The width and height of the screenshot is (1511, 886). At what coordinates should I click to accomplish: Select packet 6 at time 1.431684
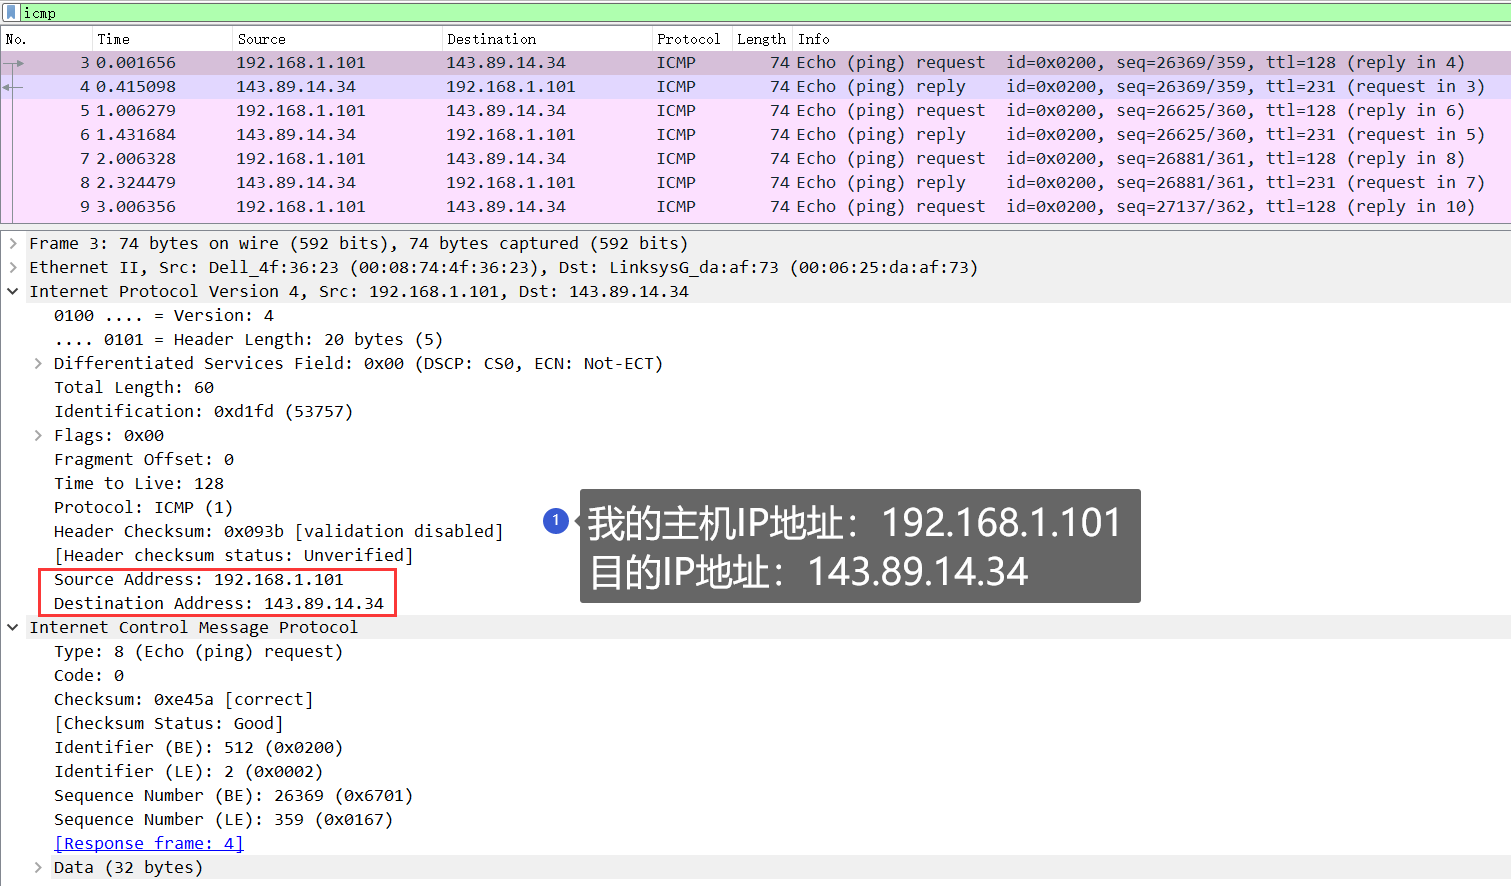click(755, 135)
